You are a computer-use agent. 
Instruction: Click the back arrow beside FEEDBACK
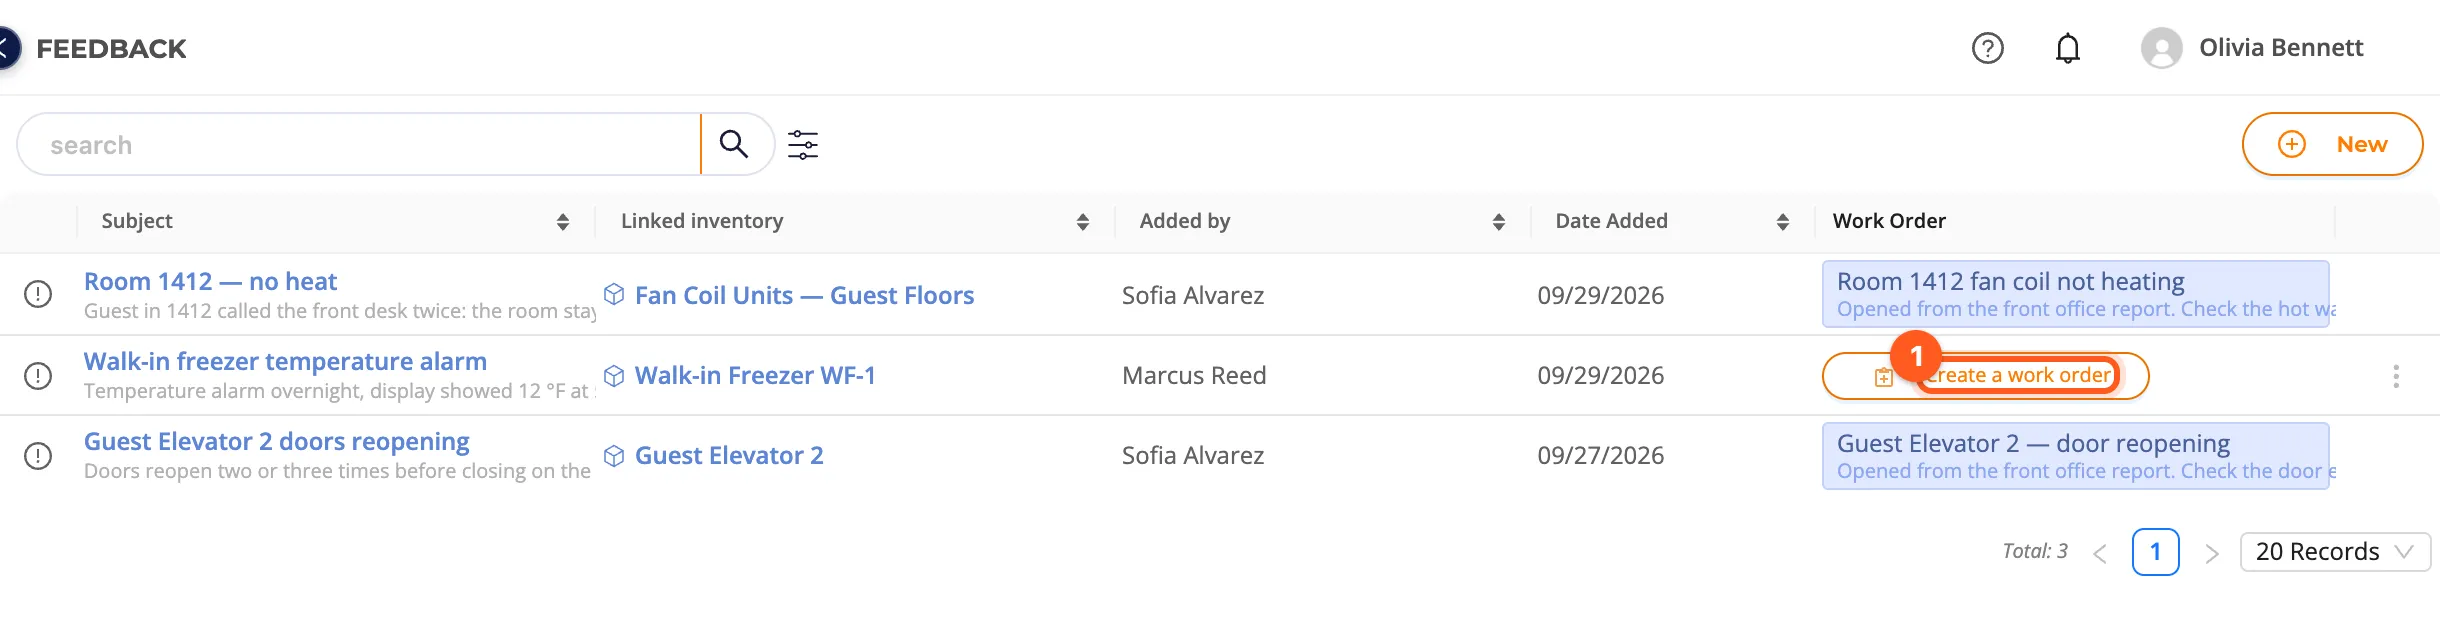pyautogui.click(x=6, y=48)
